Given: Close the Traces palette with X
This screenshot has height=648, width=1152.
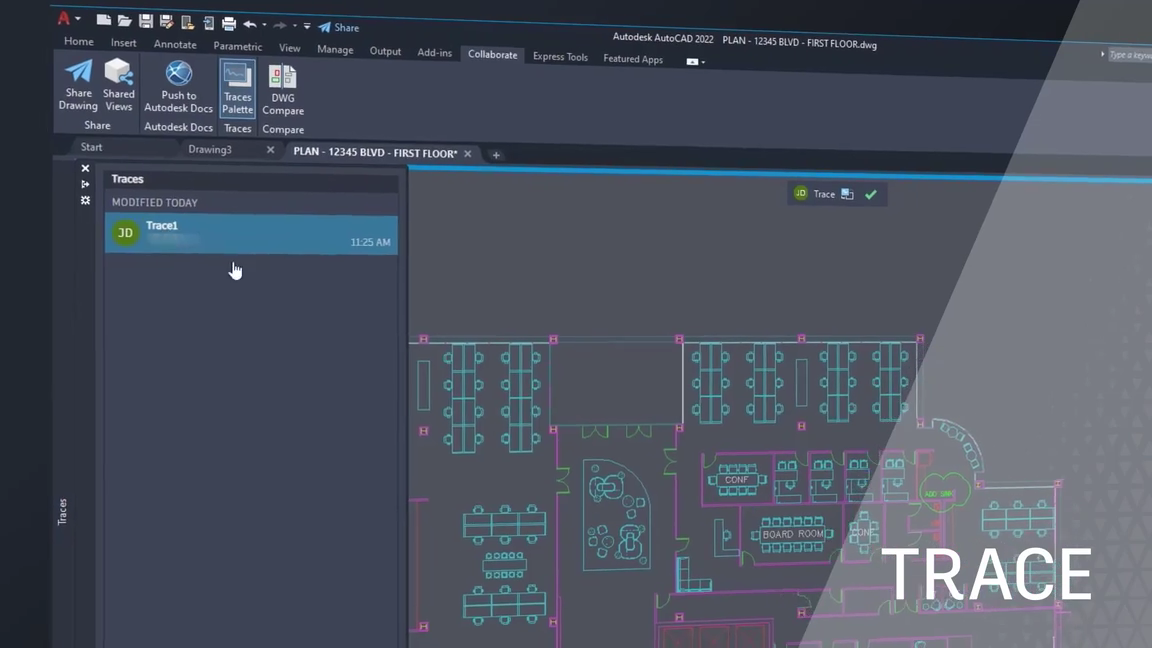Looking at the screenshot, I should coord(85,168).
